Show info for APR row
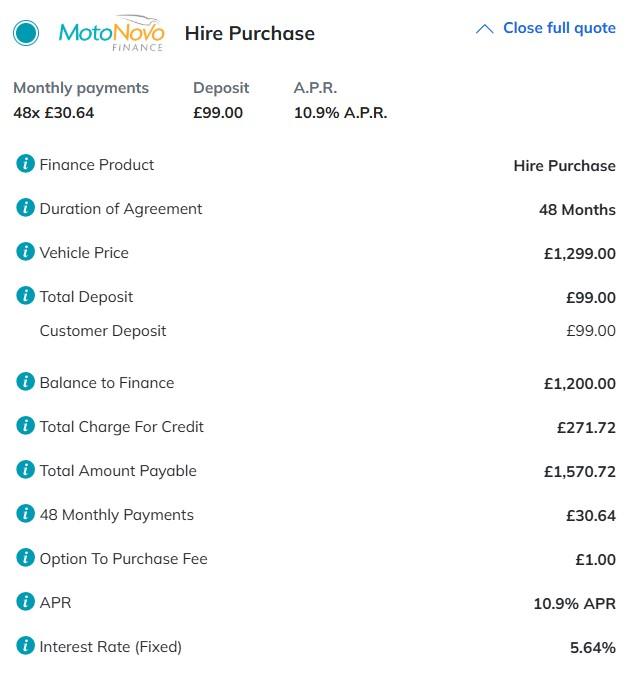Viewport: 637px width, 680px height. (x=25, y=602)
